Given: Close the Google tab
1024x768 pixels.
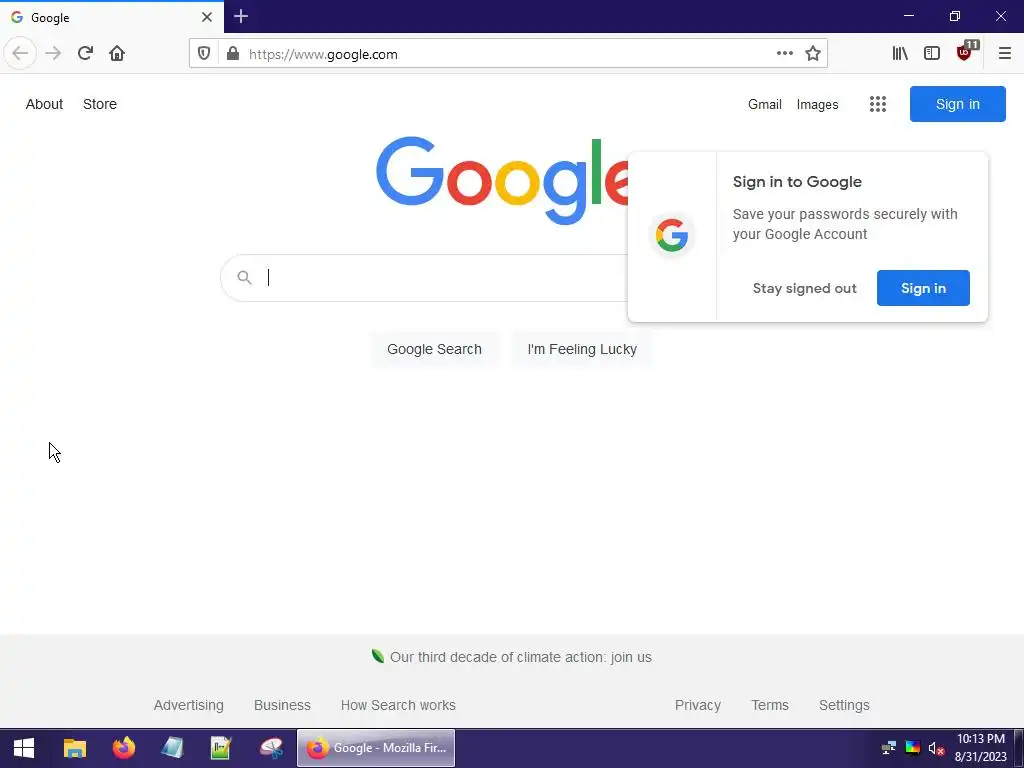Looking at the screenshot, I should pyautogui.click(x=206, y=17).
